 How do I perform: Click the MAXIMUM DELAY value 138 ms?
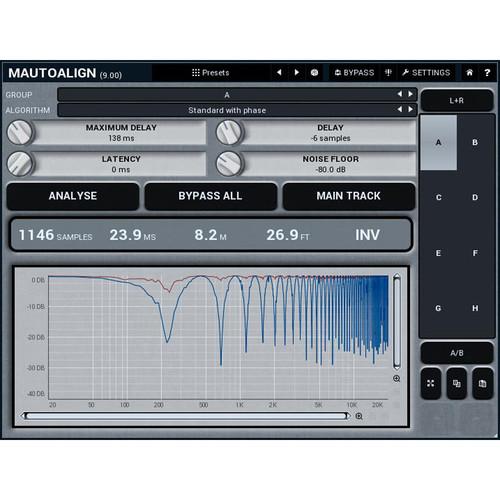[121, 138]
